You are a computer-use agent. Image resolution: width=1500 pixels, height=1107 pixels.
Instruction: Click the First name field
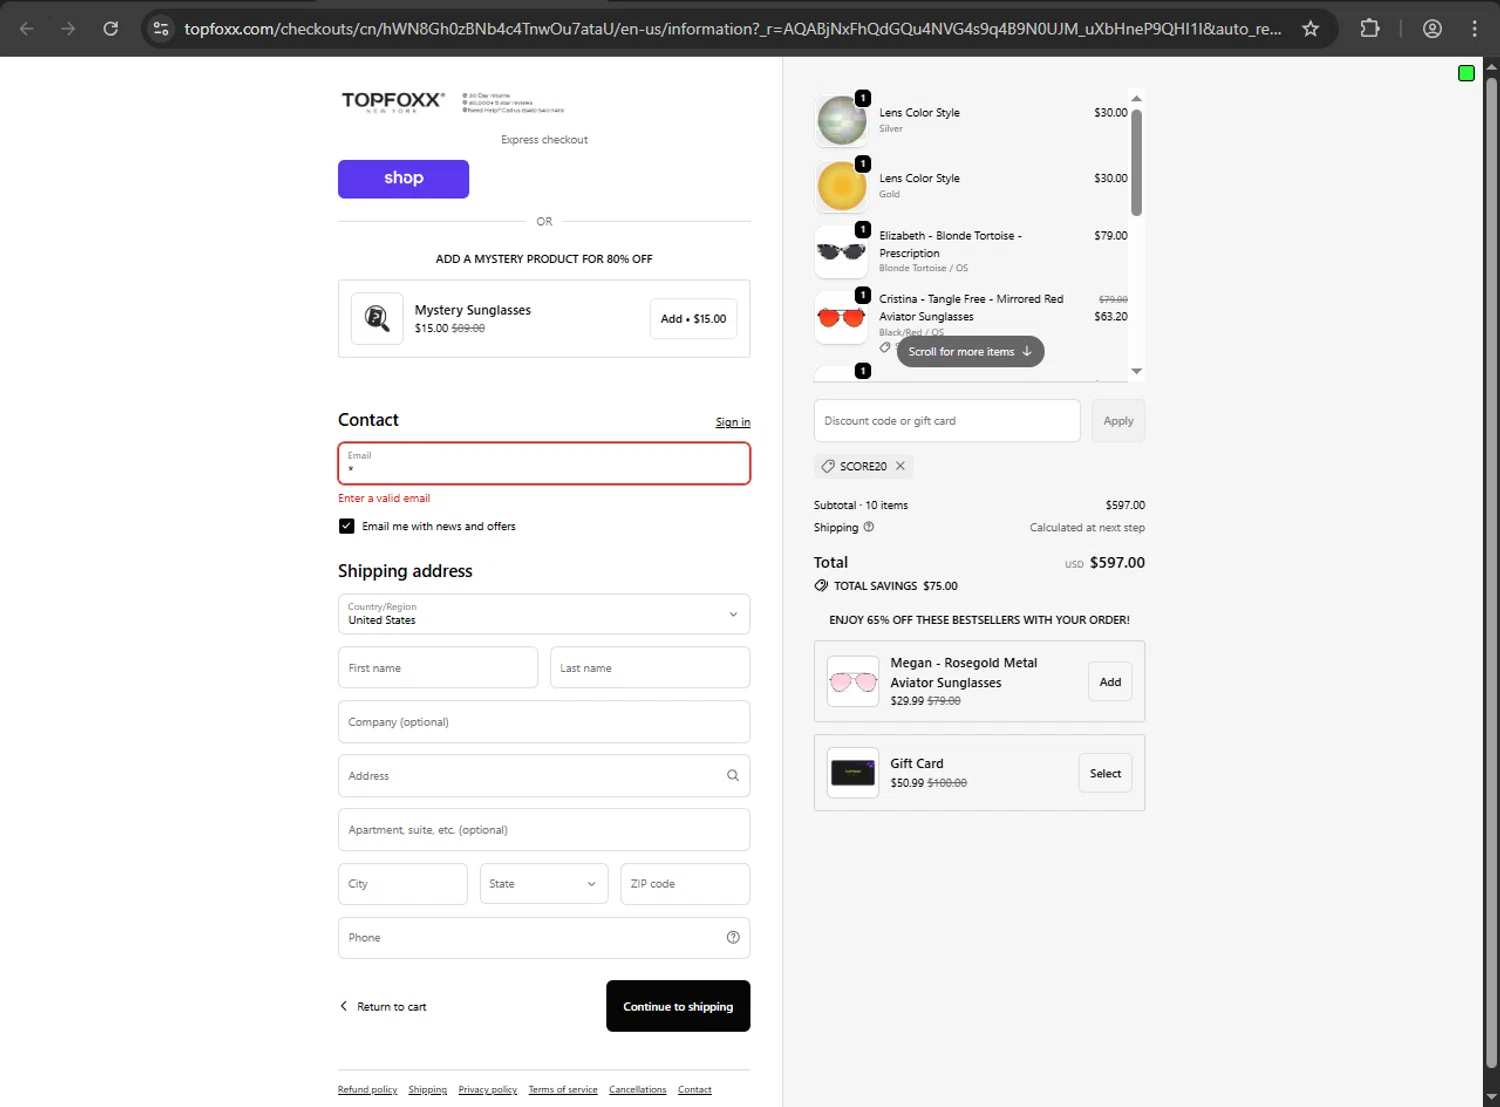(x=438, y=668)
